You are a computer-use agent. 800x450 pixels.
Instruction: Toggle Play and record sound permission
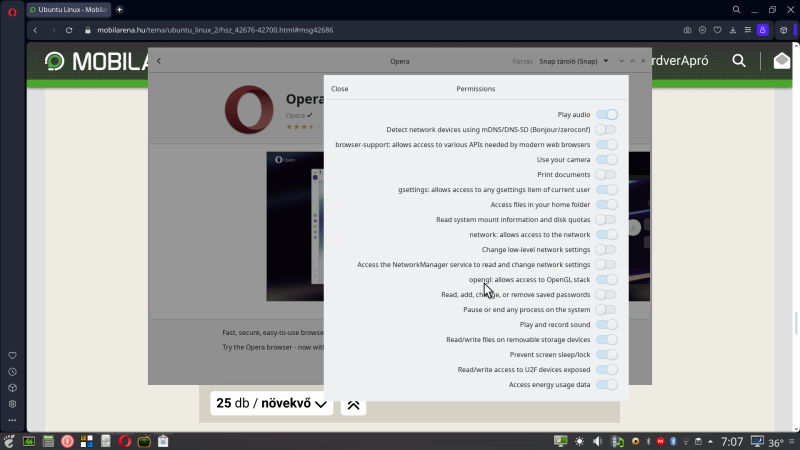(x=607, y=324)
